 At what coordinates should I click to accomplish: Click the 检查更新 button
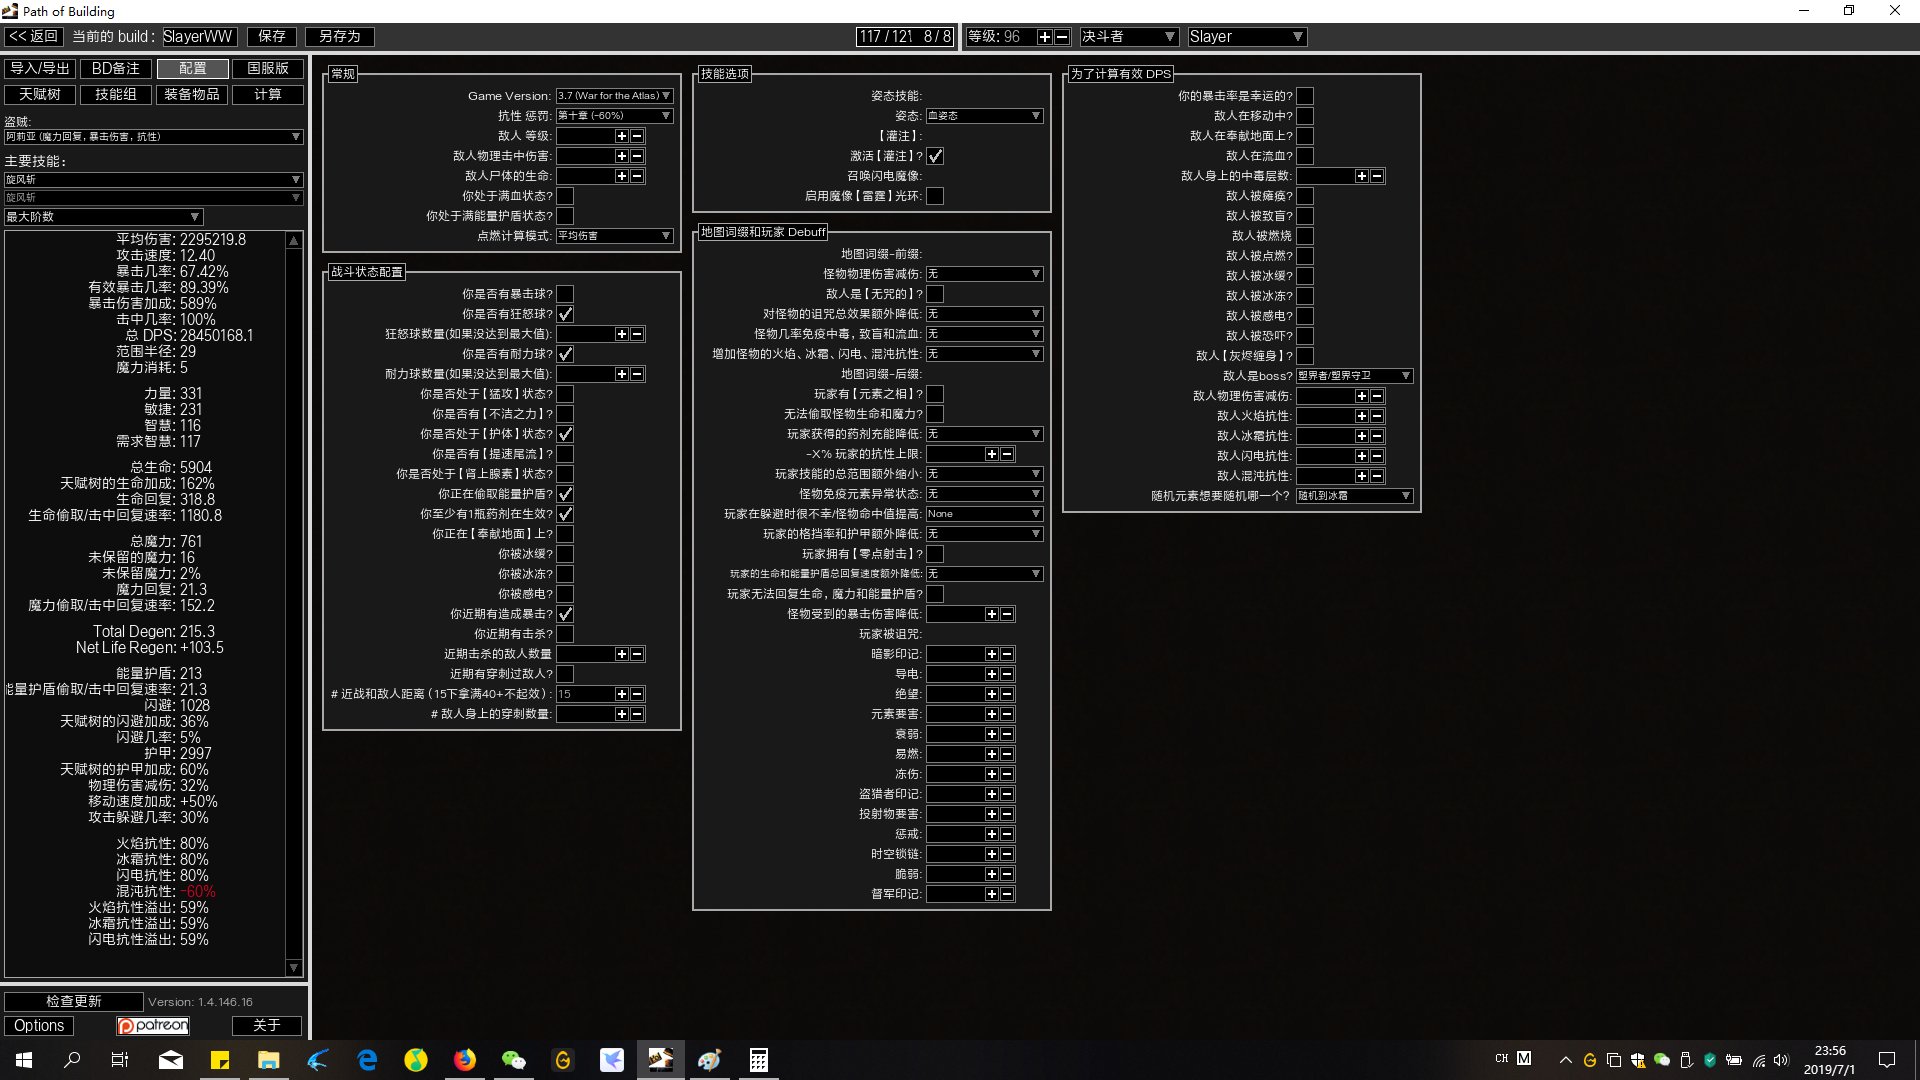click(x=73, y=1001)
